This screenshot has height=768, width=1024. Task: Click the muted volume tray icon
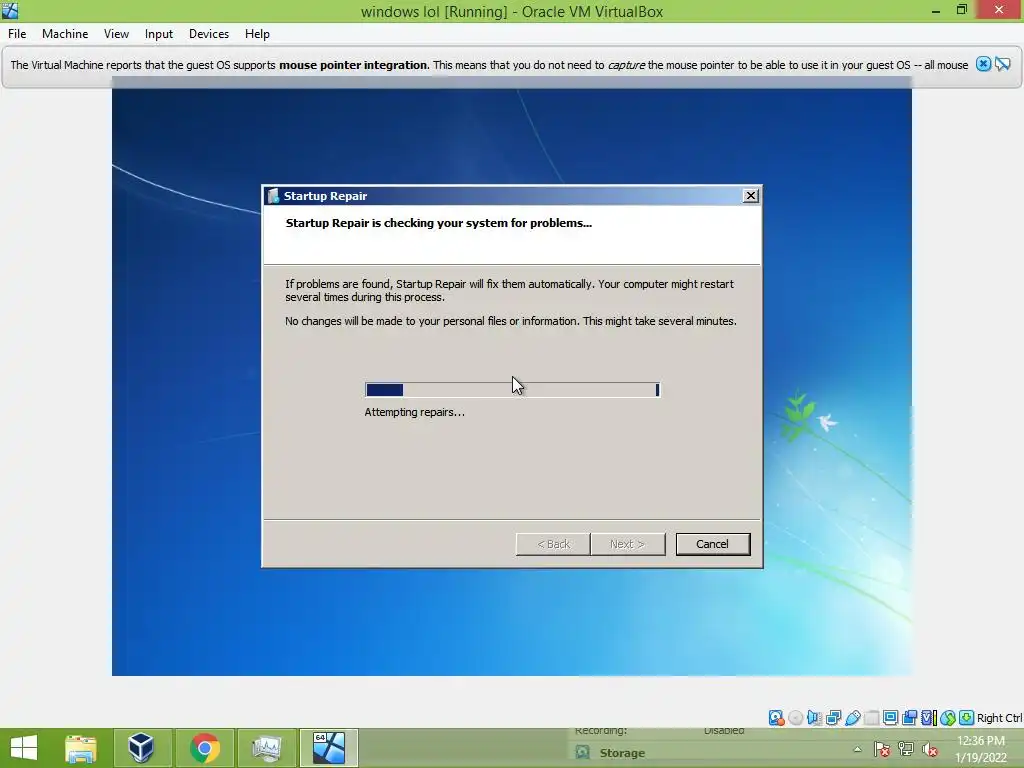tap(930, 749)
